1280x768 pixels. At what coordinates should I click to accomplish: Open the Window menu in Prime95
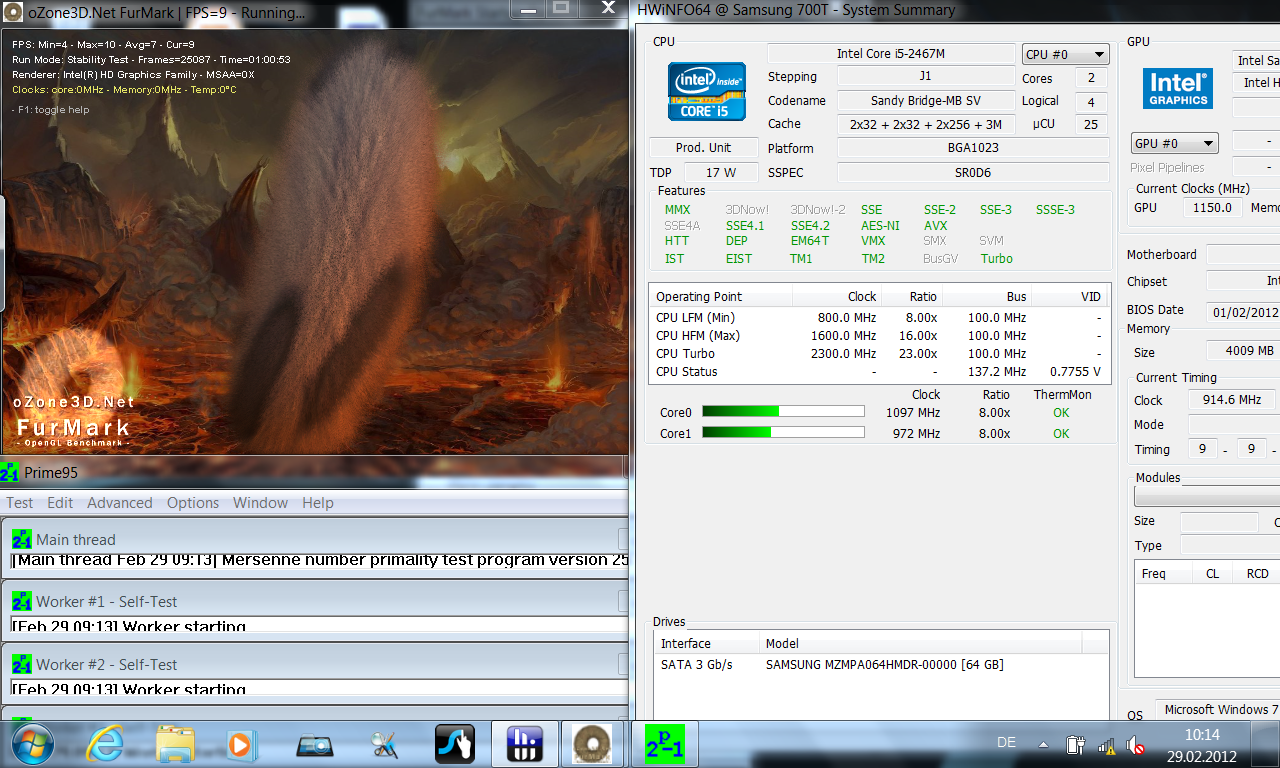[260, 503]
